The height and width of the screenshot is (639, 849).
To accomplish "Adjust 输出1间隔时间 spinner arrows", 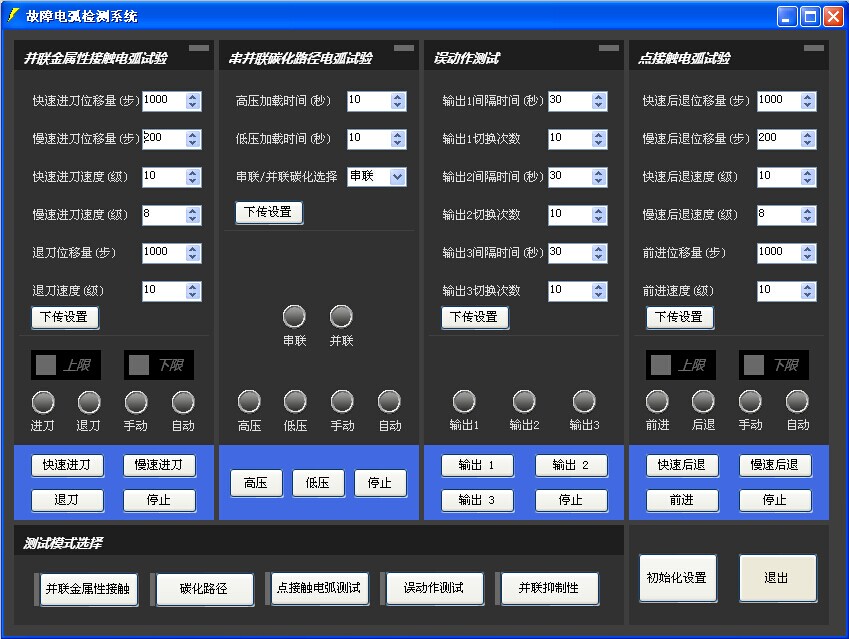I will (x=598, y=101).
